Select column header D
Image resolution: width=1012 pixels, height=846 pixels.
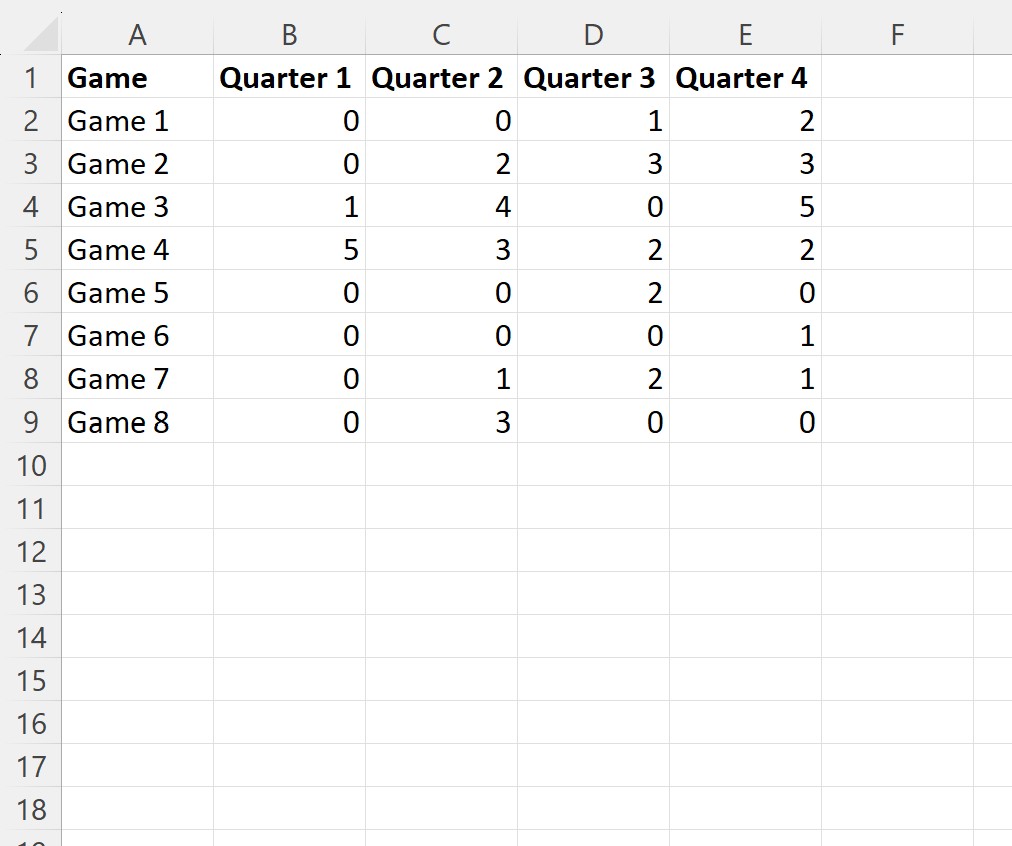(x=593, y=34)
